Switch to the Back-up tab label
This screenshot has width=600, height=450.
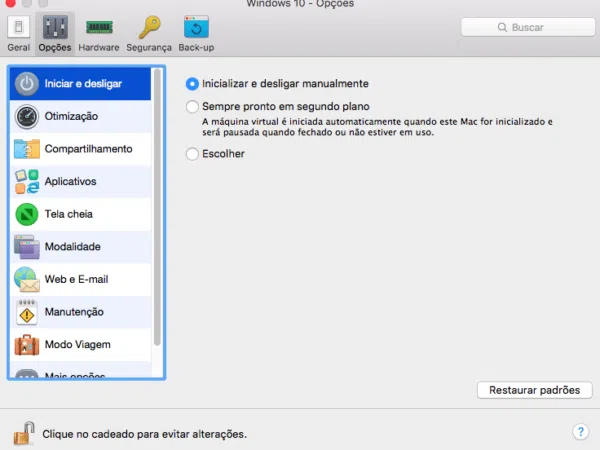[x=196, y=47]
